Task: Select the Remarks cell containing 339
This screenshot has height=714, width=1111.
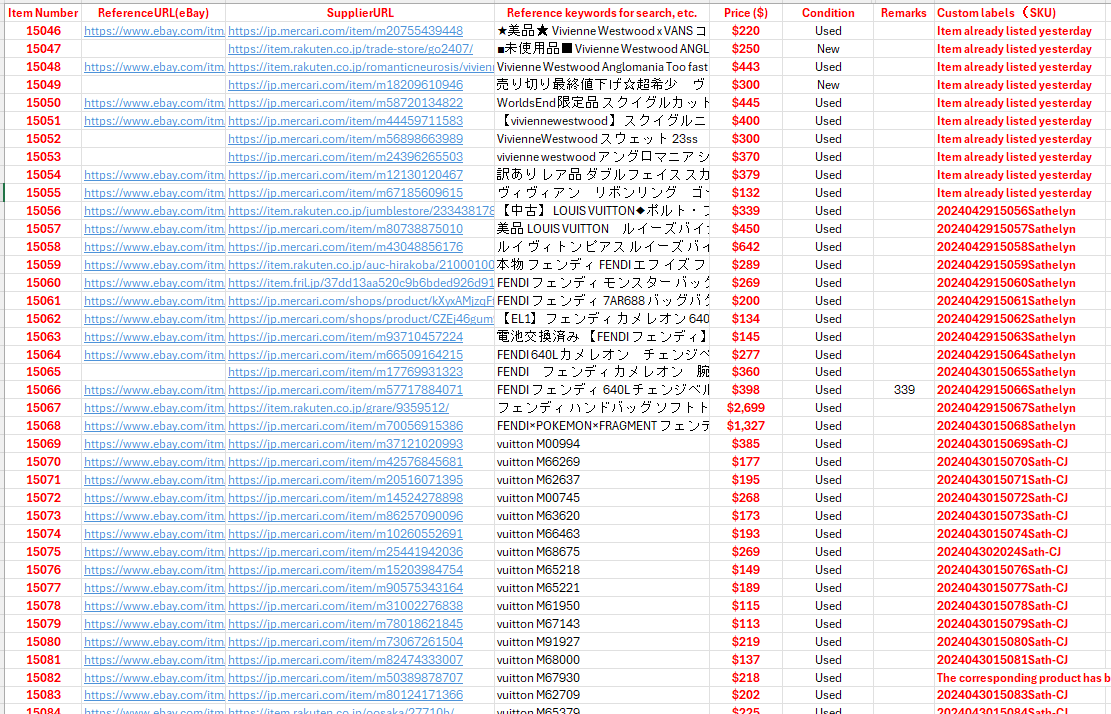Action: 903,390
